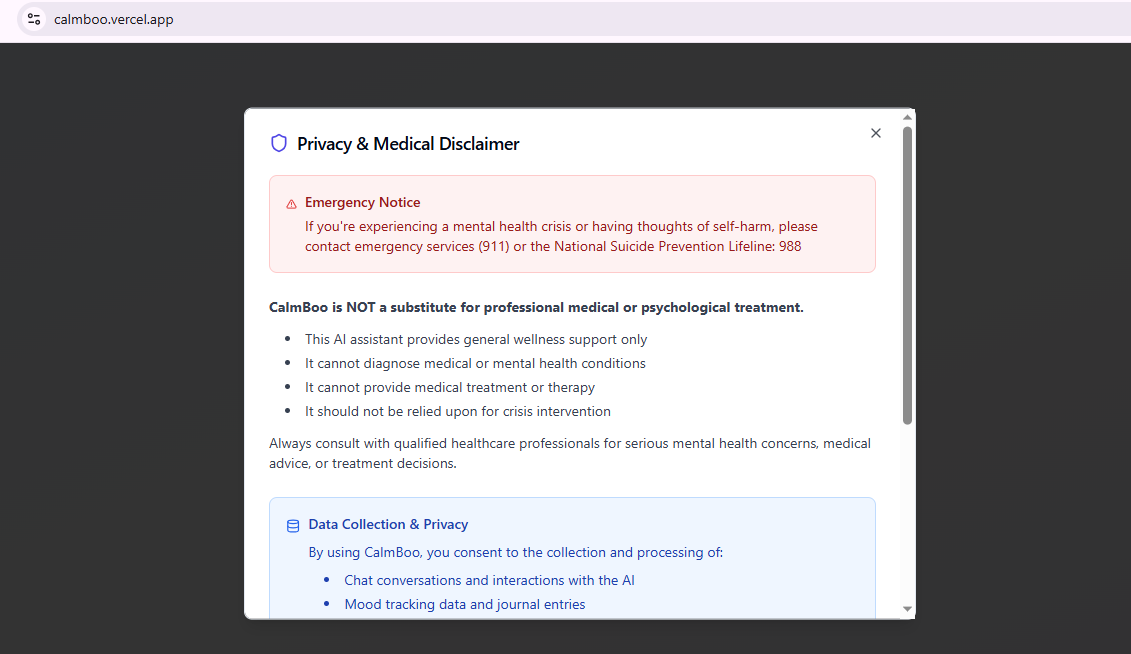The height and width of the screenshot is (654, 1131).
Task: Click the dark backdrop left of the dialog
Action: [x=120, y=350]
